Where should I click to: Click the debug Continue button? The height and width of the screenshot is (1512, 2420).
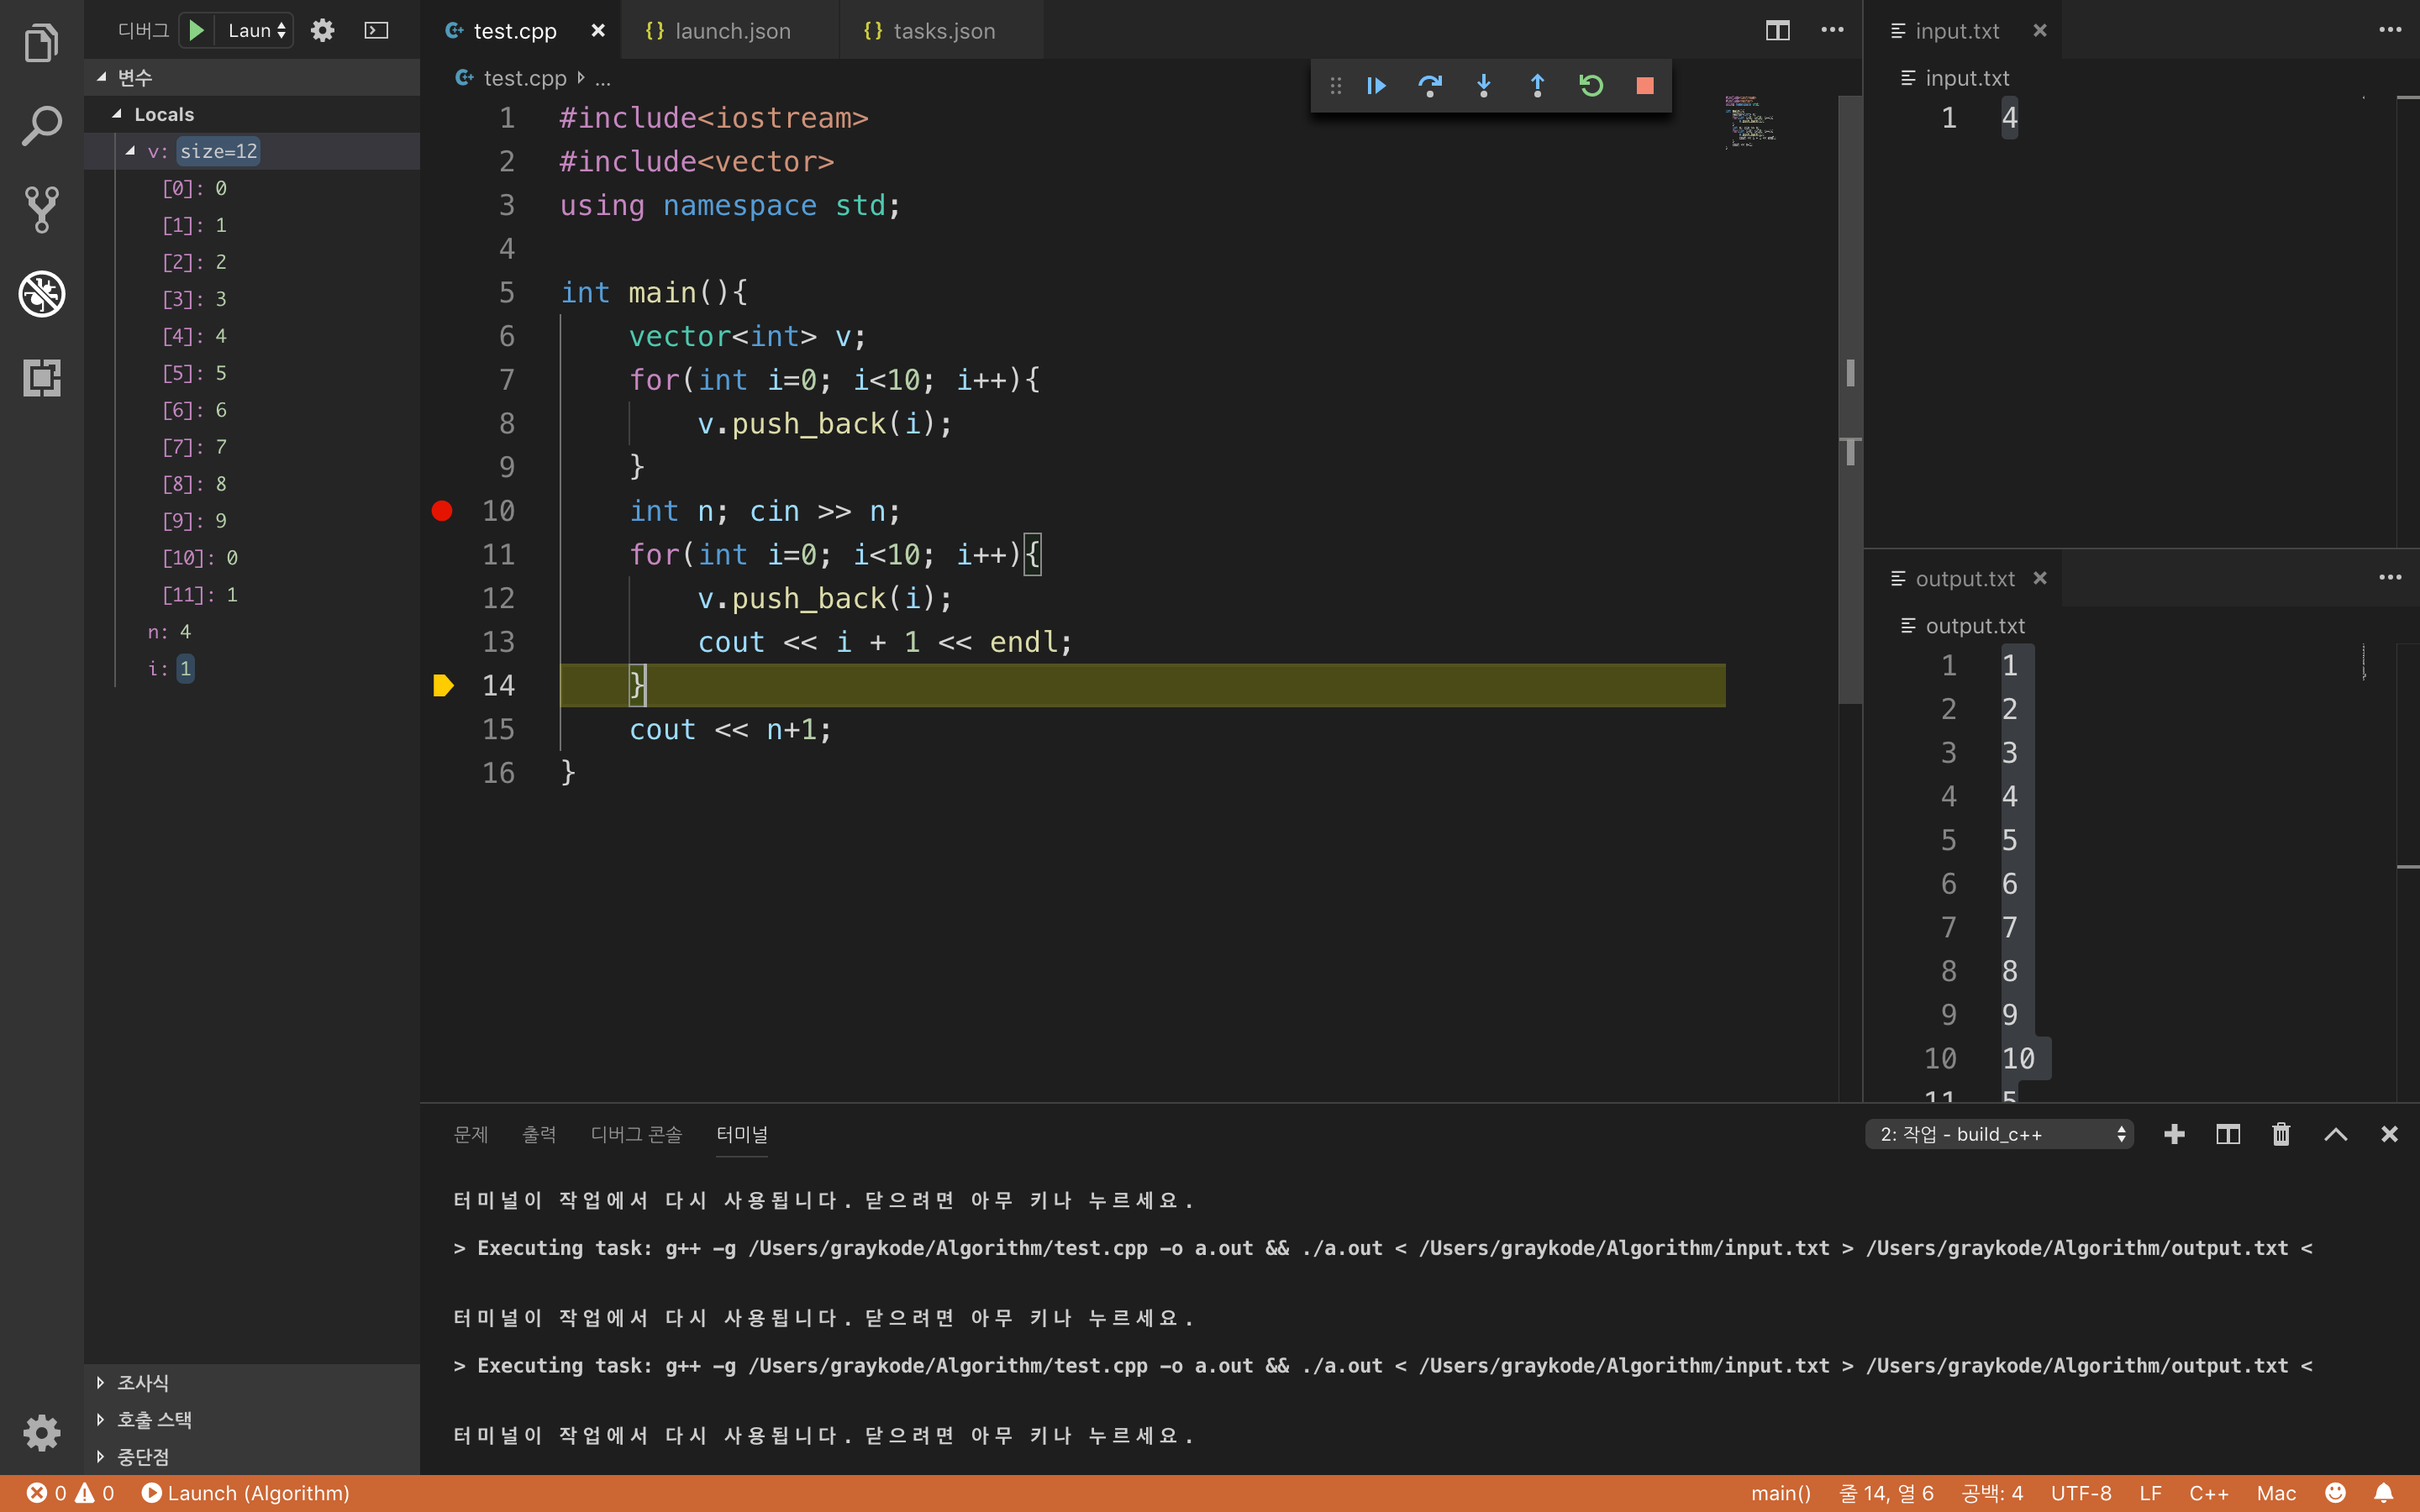[x=1376, y=86]
